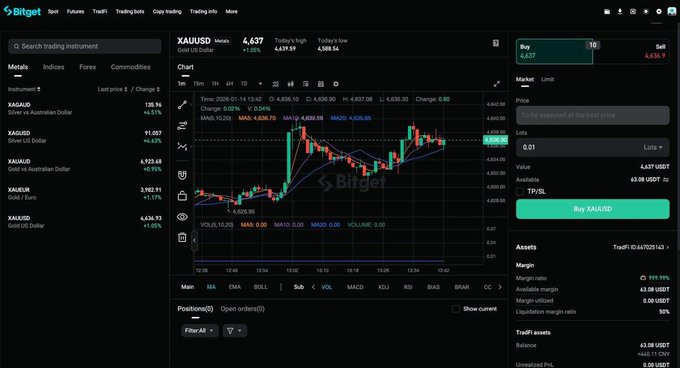The height and width of the screenshot is (368, 680).
Task: Click the chart display settings icon next to candles
Action: (x=306, y=84)
